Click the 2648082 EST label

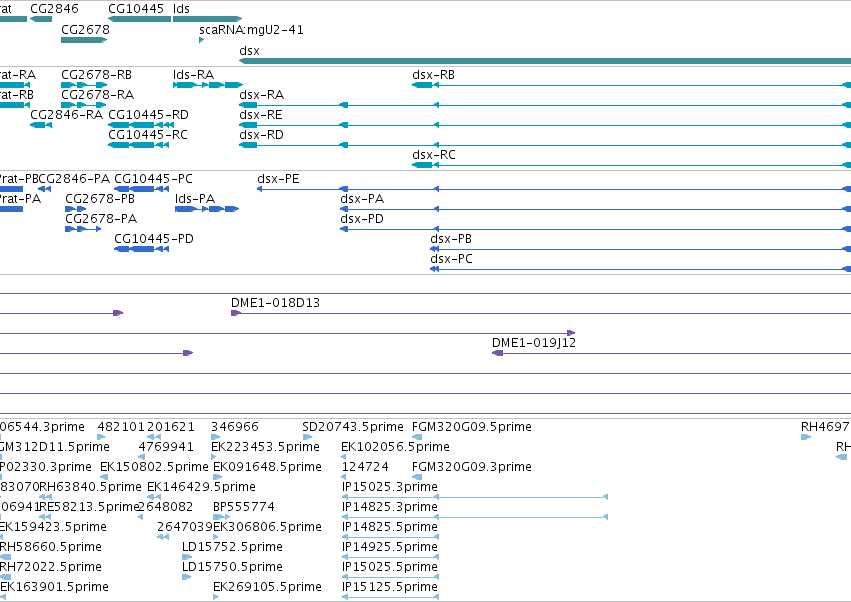(x=166, y=507)
